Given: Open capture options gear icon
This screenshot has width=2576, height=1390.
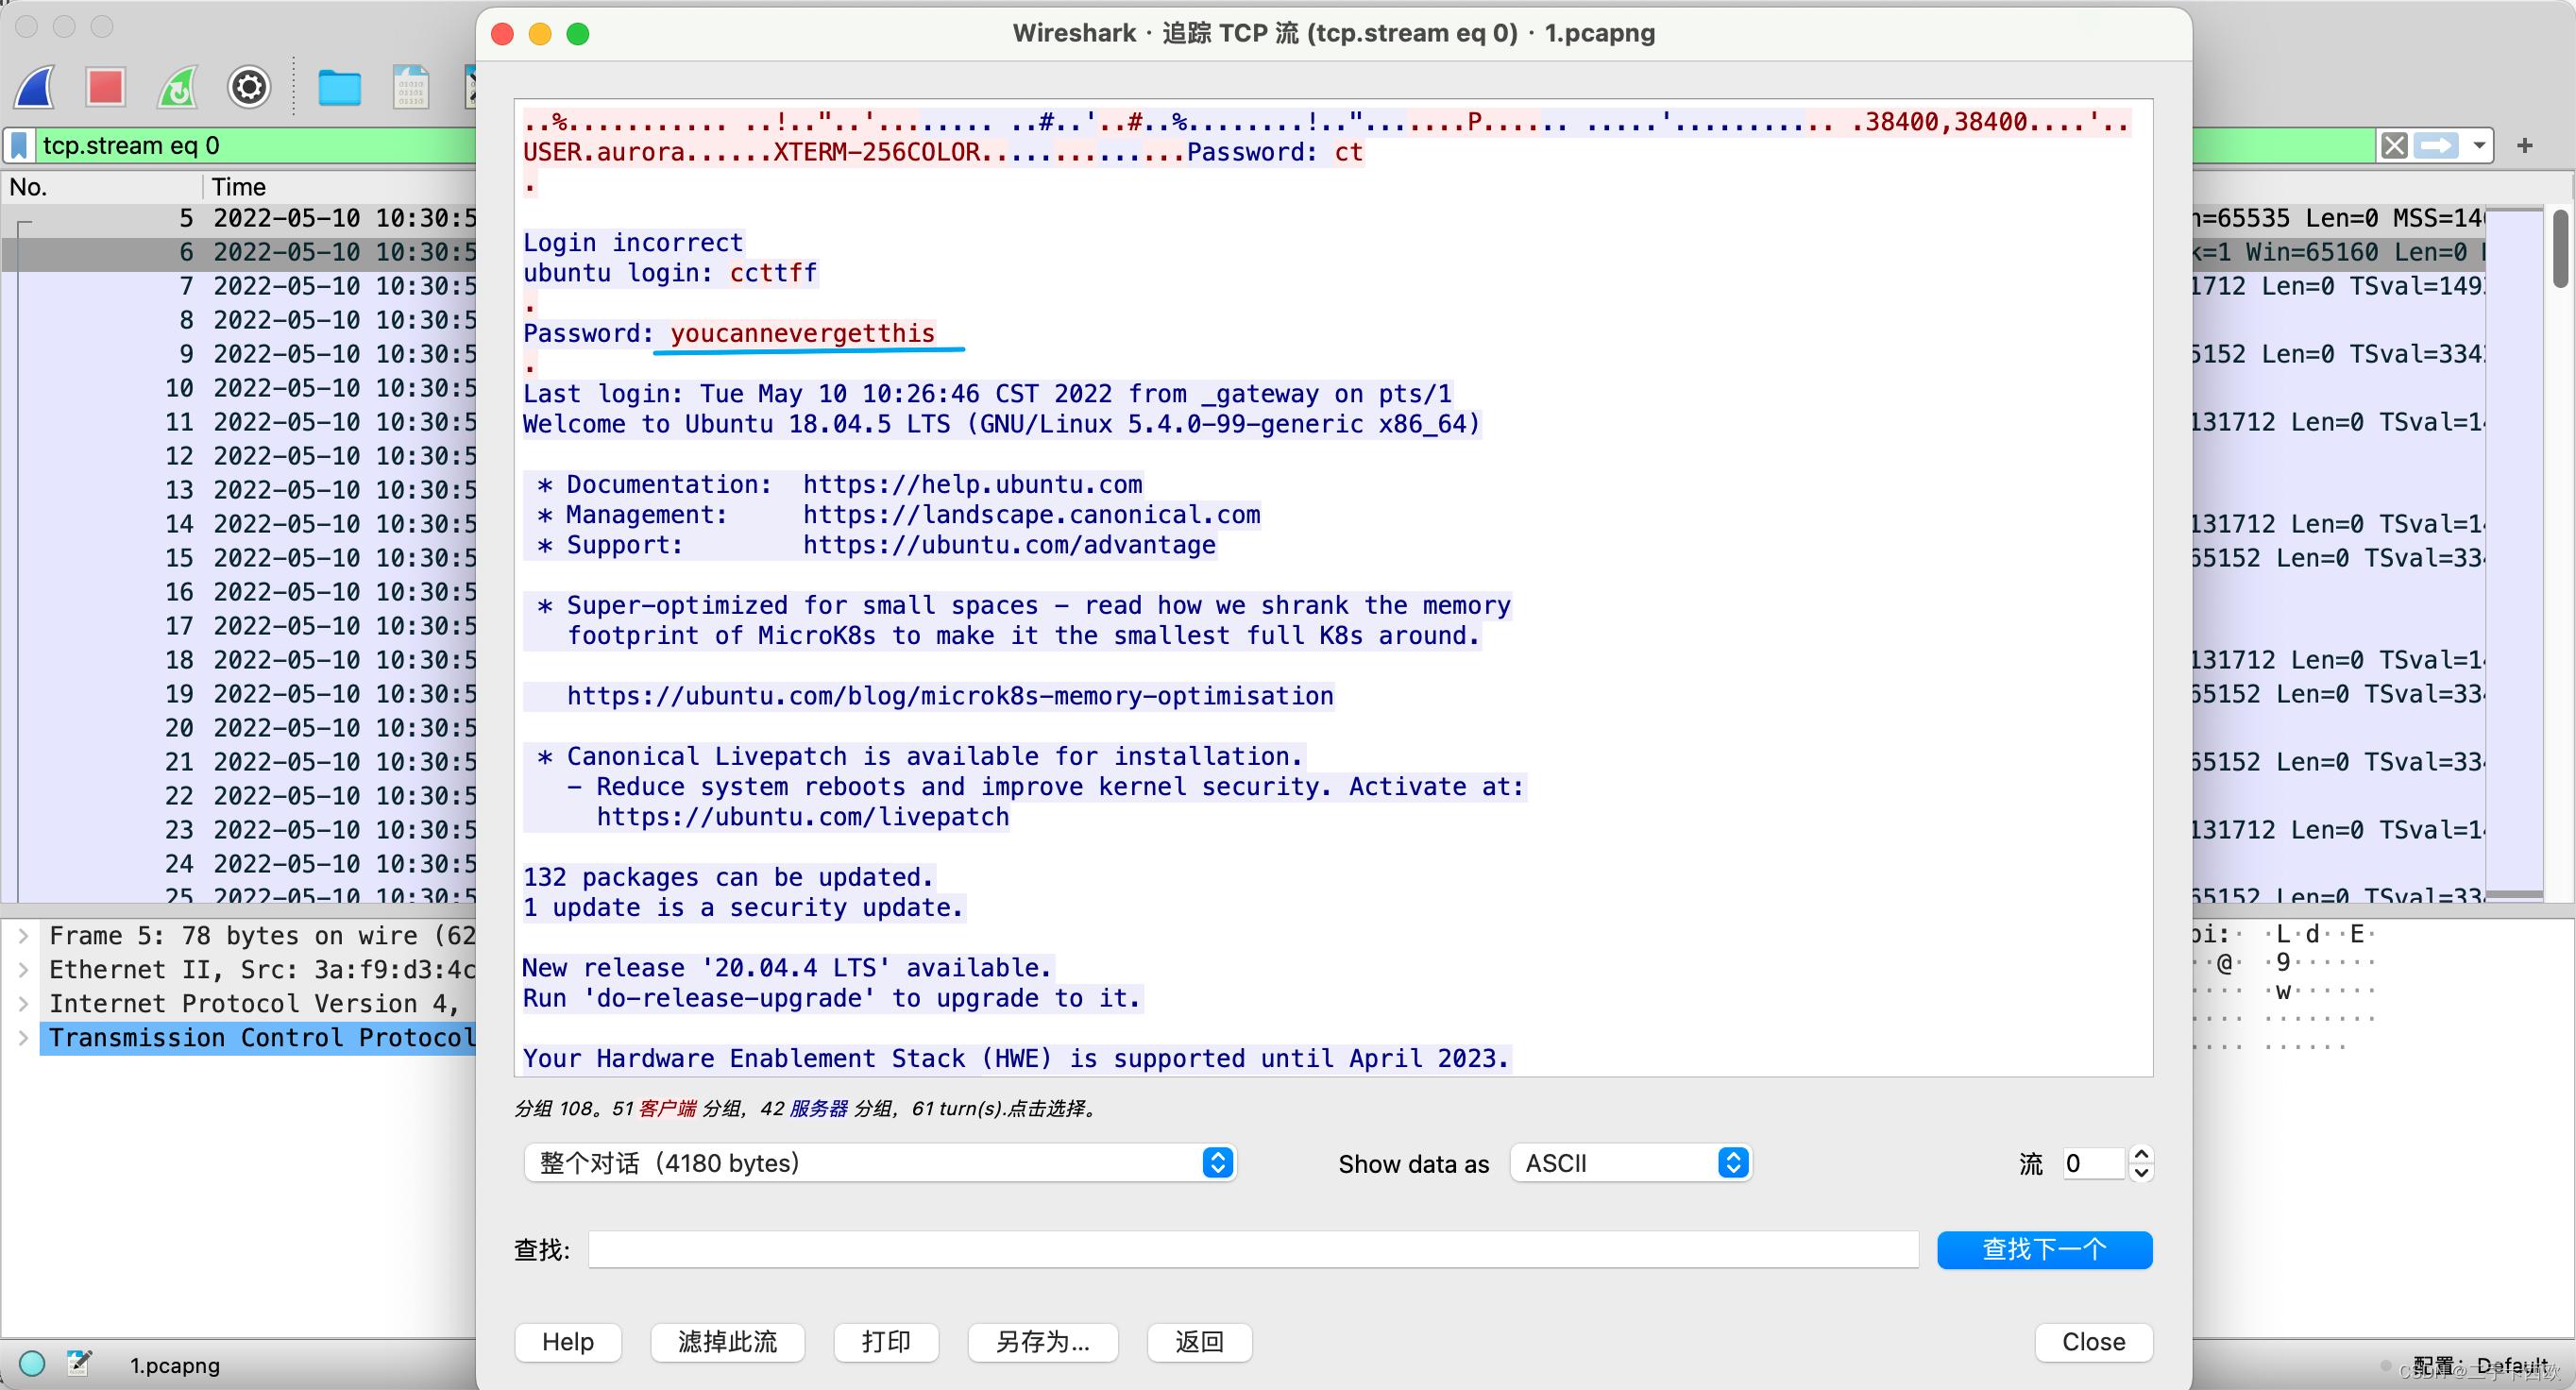Looking at the screenshot, I should coord(249,87).
